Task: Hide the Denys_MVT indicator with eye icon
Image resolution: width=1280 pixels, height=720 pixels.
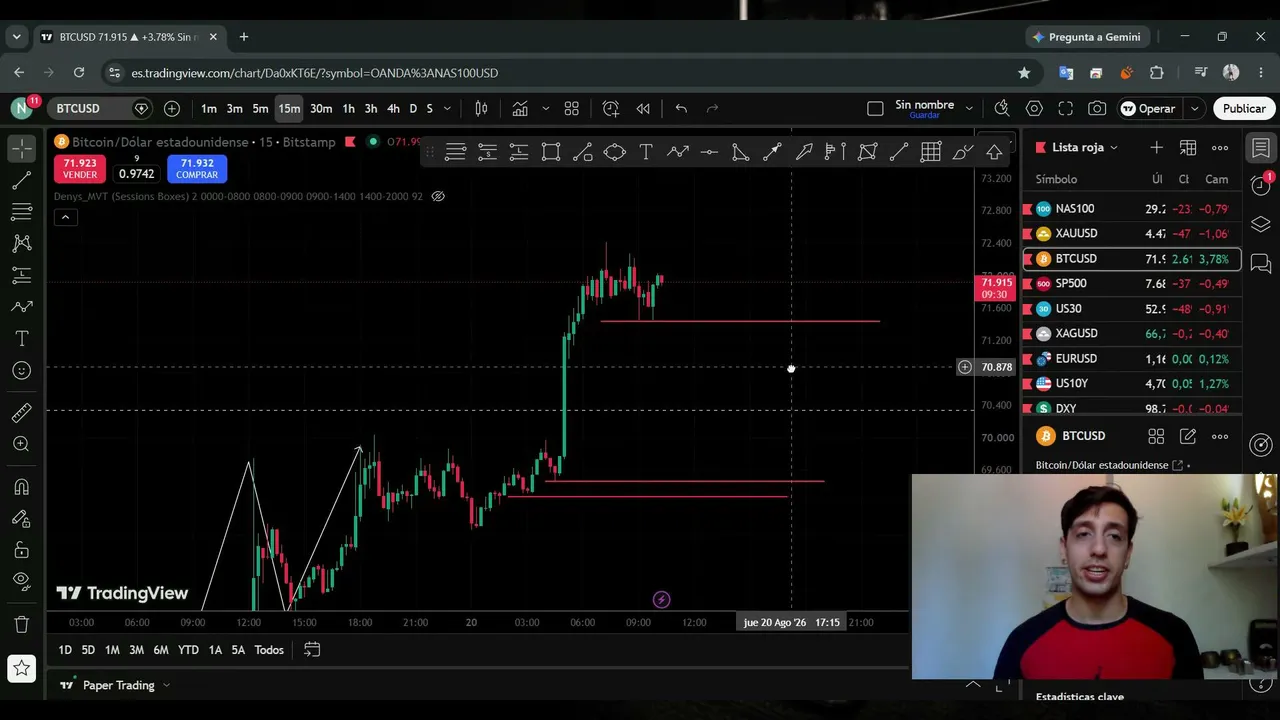Action: coord(438,196)
